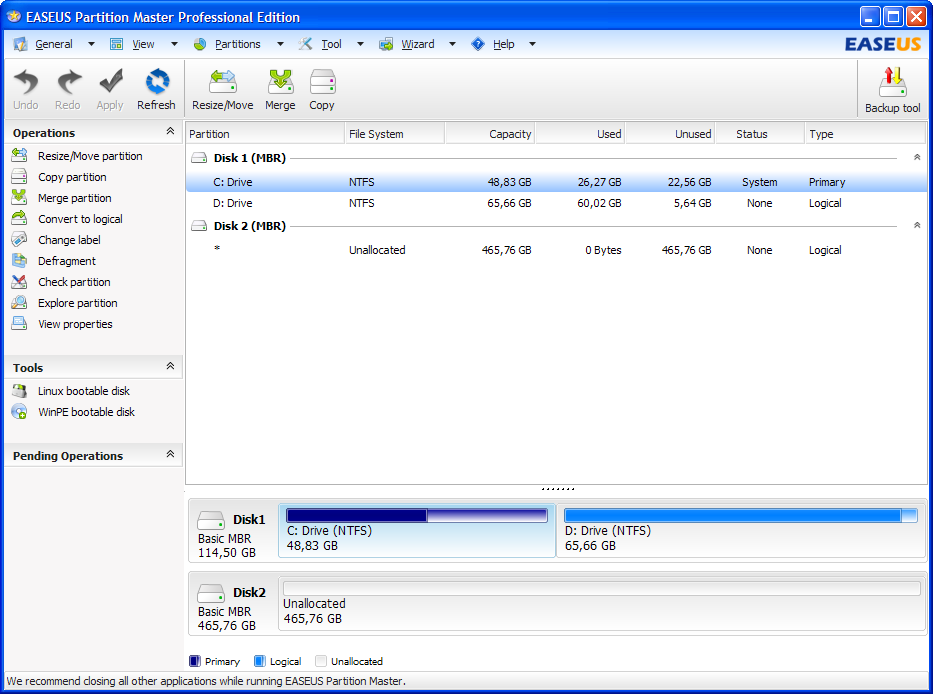Click the Disk 1 (MBR) drive icon in list
Viewport: 933px width, 694px height.
point(199,158)
